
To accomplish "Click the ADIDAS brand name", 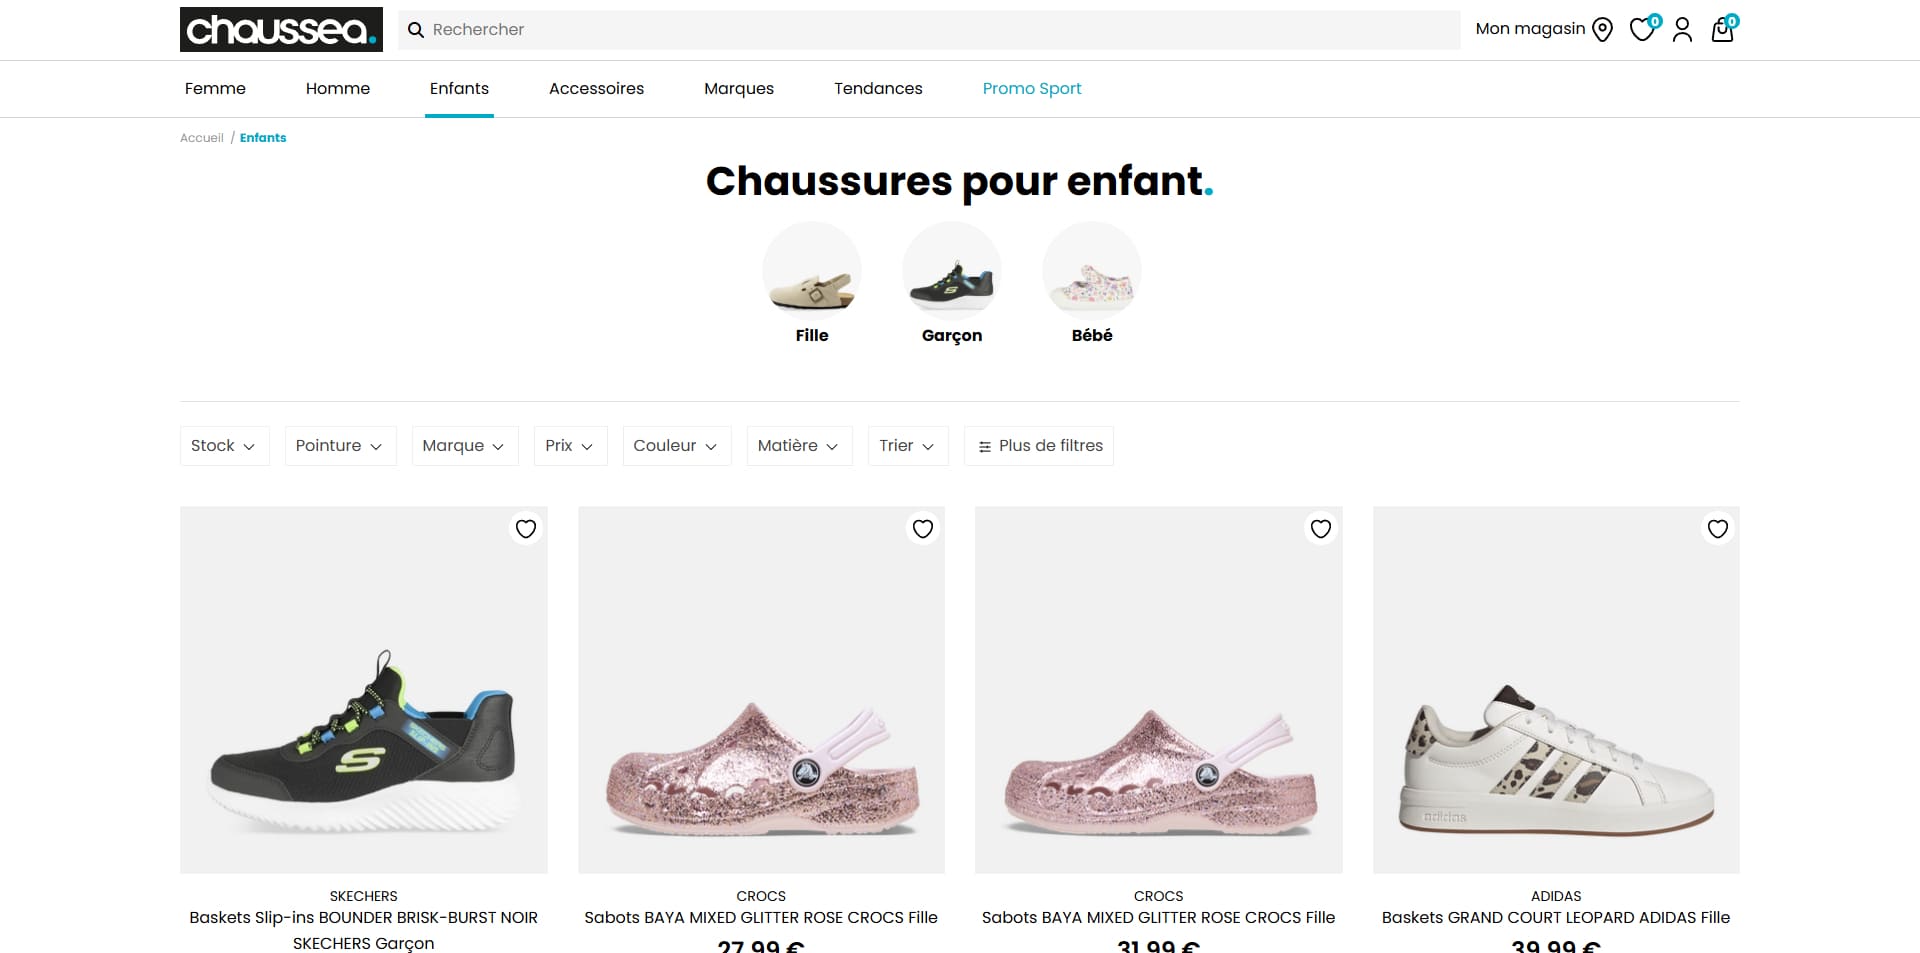I will tap(1556, 896).
